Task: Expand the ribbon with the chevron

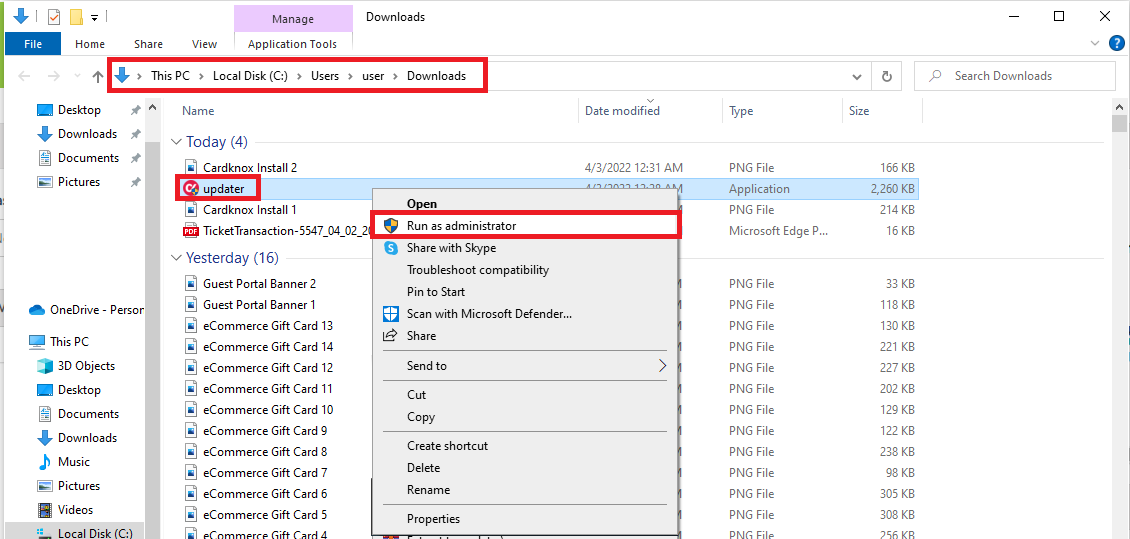Action: (x=1095, y=44)
